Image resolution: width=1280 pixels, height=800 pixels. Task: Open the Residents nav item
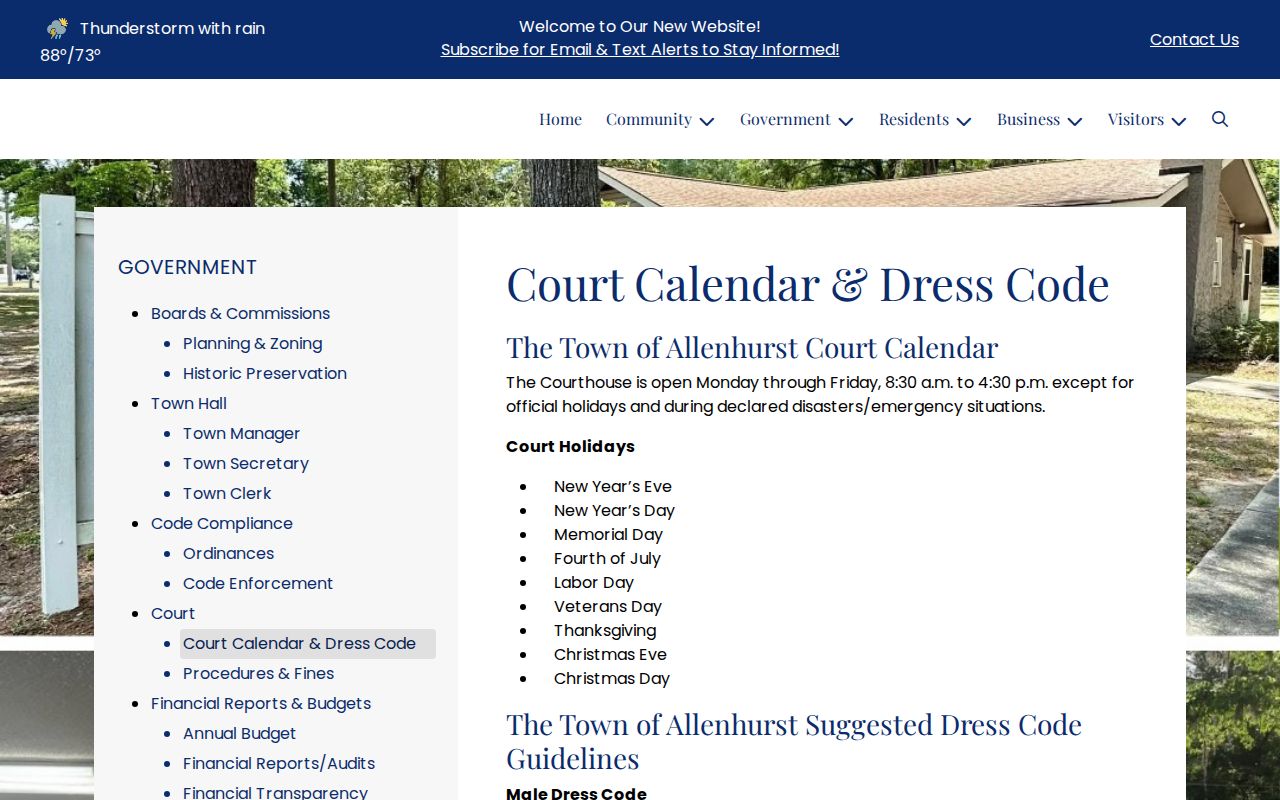(x=914, y=119)
